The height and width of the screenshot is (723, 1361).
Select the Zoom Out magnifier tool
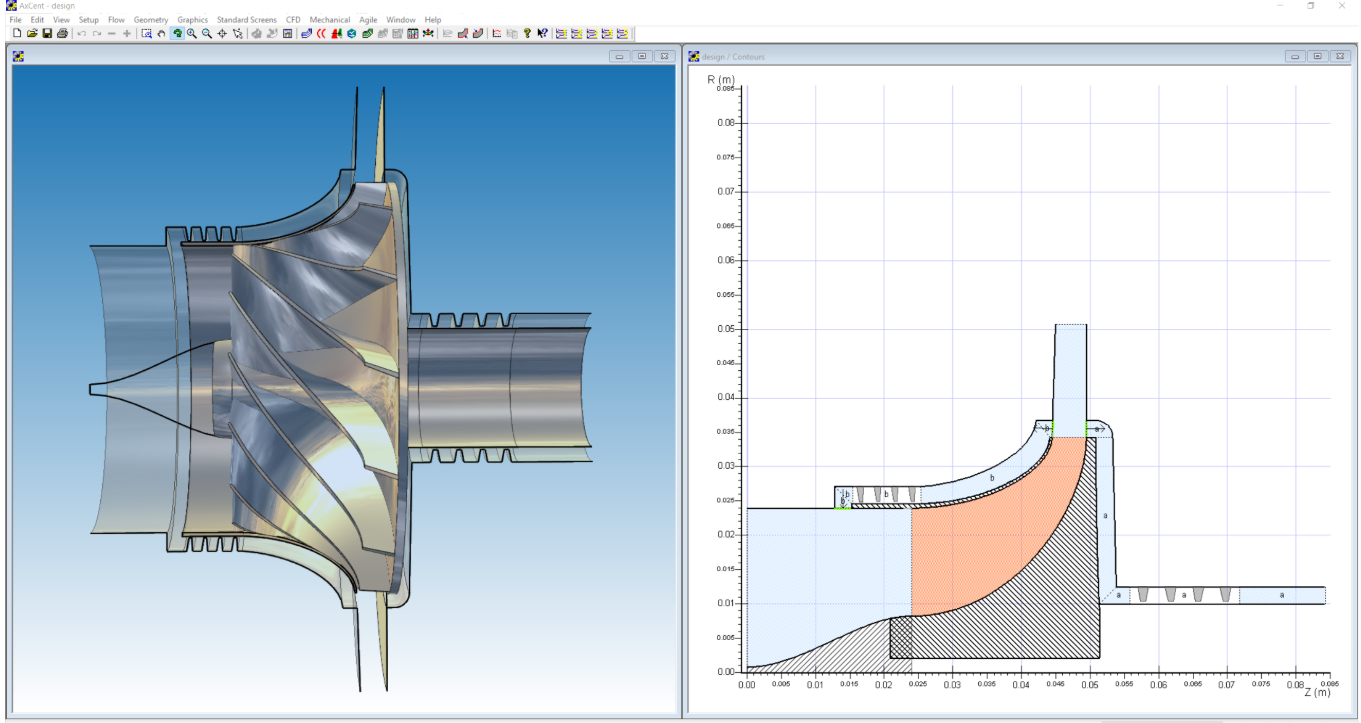tap(206, 33)
